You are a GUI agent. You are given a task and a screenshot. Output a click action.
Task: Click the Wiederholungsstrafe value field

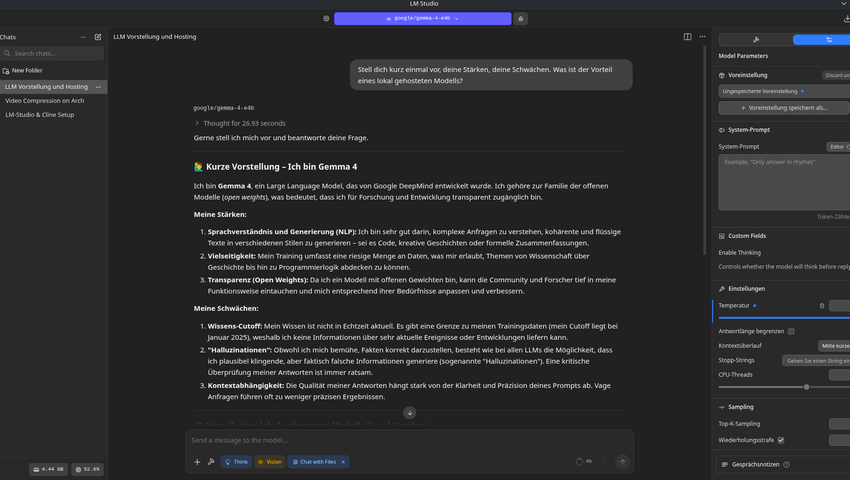840,440
